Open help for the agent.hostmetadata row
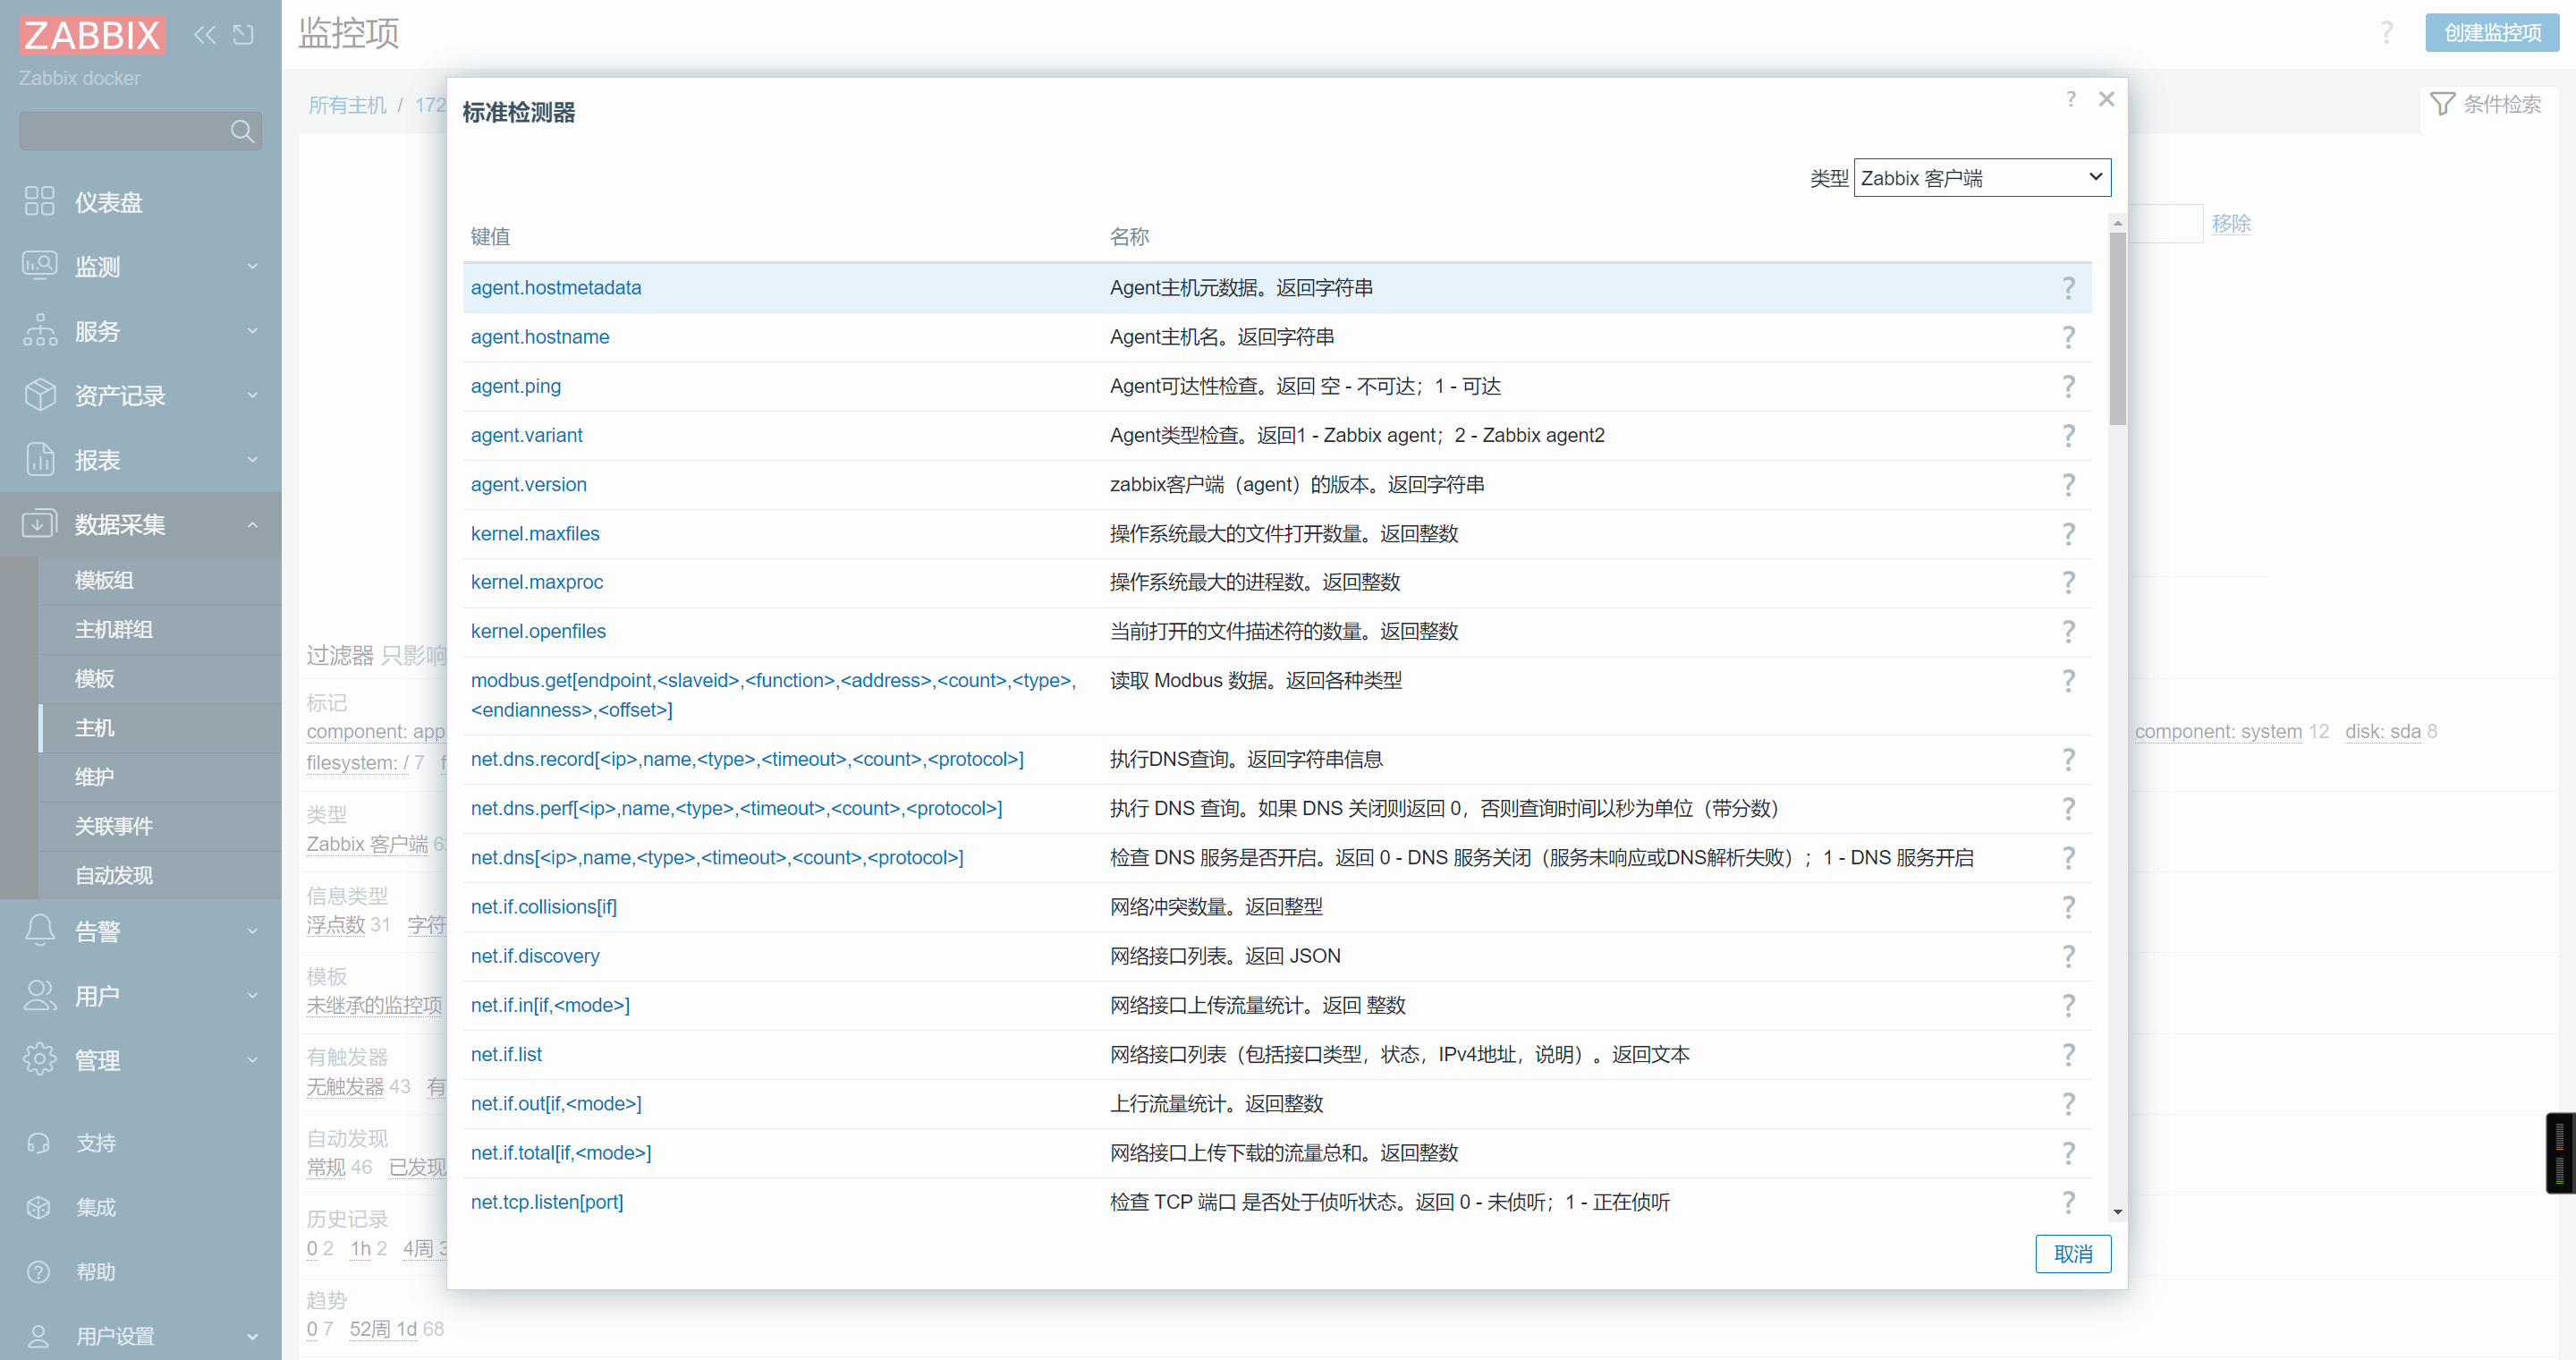Viewport: 2576px width, 1360px height. (2068, 288)
